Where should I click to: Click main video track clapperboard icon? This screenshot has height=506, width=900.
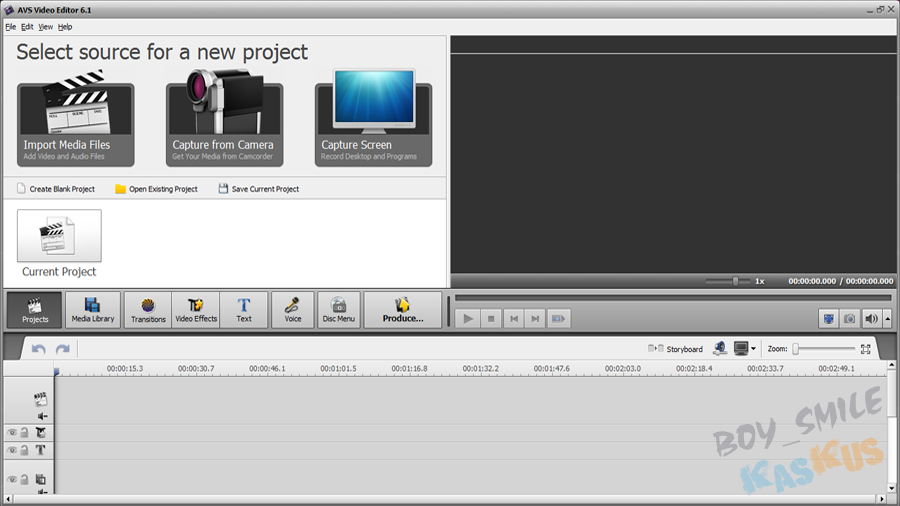[x=40, y=399]
